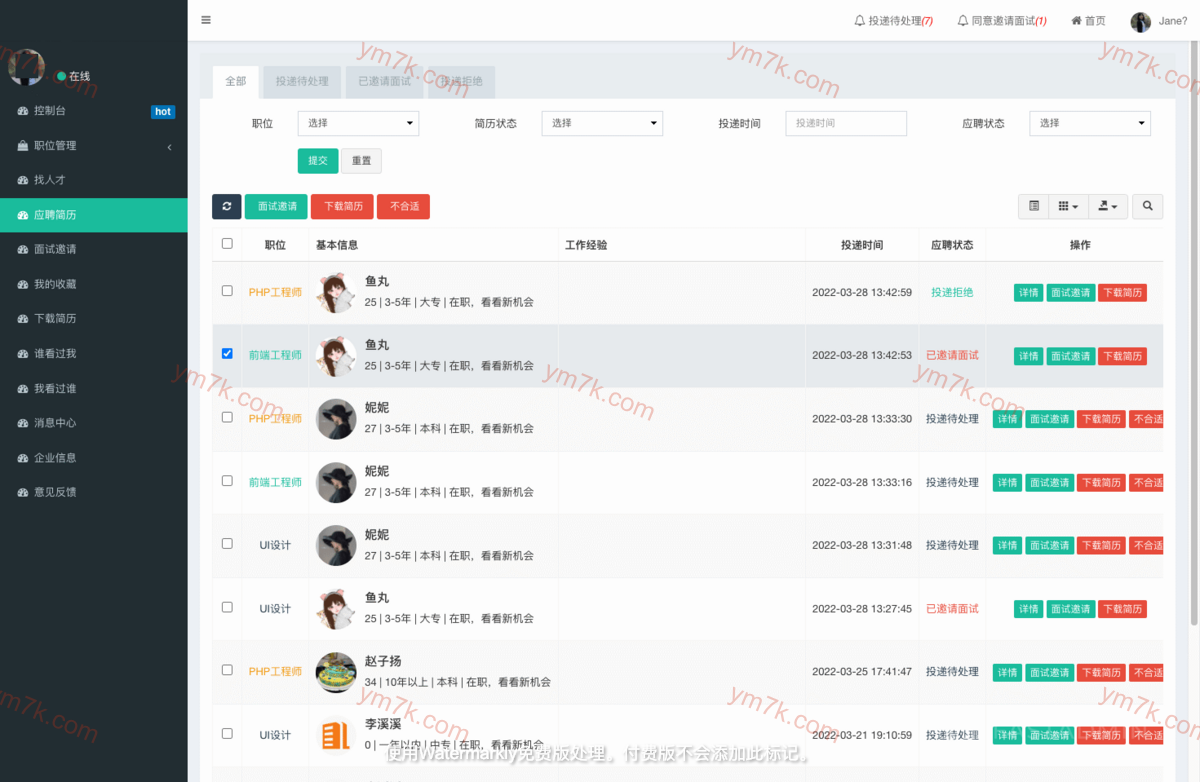1200x782 pixels.
Task: Open the table search magnifier icon
Action: tap(1147, 206)
